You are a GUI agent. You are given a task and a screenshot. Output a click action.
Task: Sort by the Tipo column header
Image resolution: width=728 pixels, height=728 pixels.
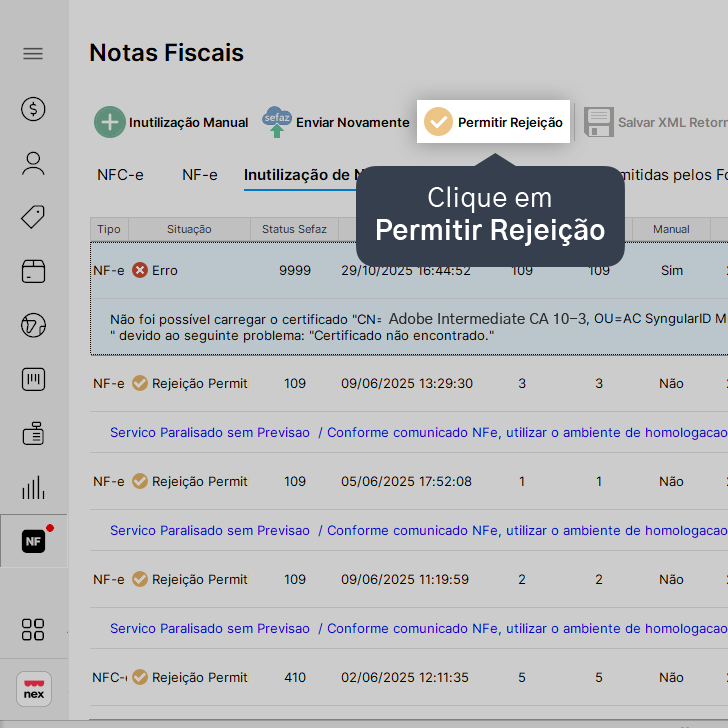point(109,229)
